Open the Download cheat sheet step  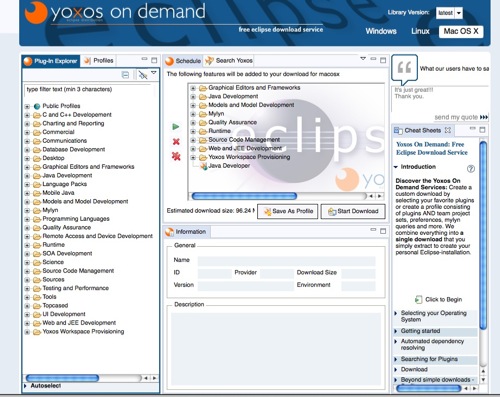click(414, 369)
